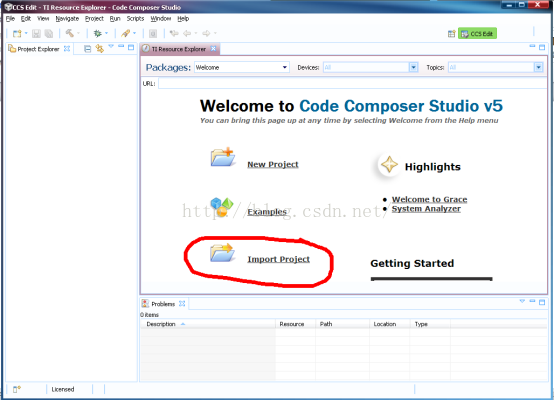554x400 pixels.
Task: Click the Location column header
Action: [390, 324]
